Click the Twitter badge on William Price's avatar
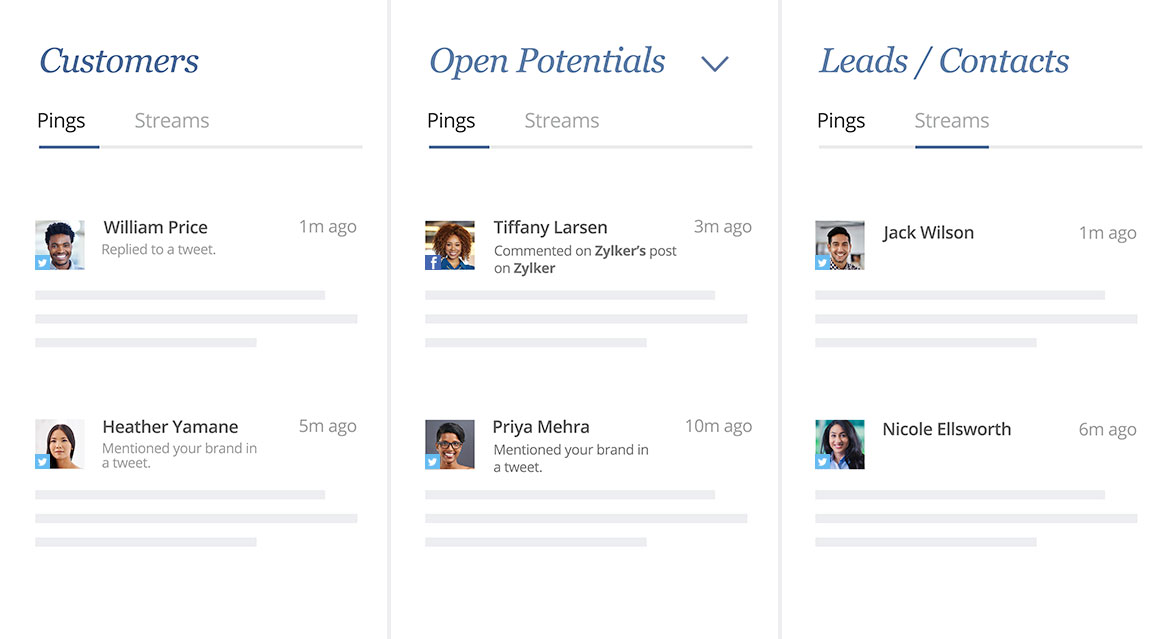1169x639 pixels. tap(42, 262)
